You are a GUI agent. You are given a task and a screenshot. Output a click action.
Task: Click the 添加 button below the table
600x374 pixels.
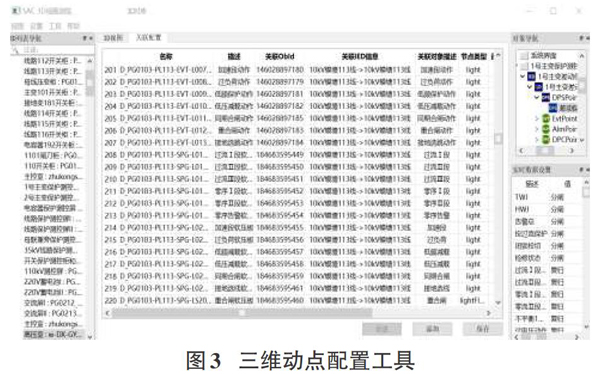click(432, 329)
